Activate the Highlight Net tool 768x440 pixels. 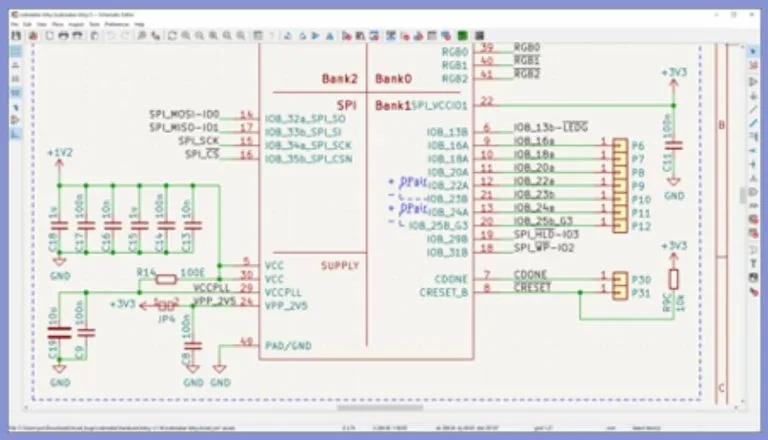click(753, 65)
